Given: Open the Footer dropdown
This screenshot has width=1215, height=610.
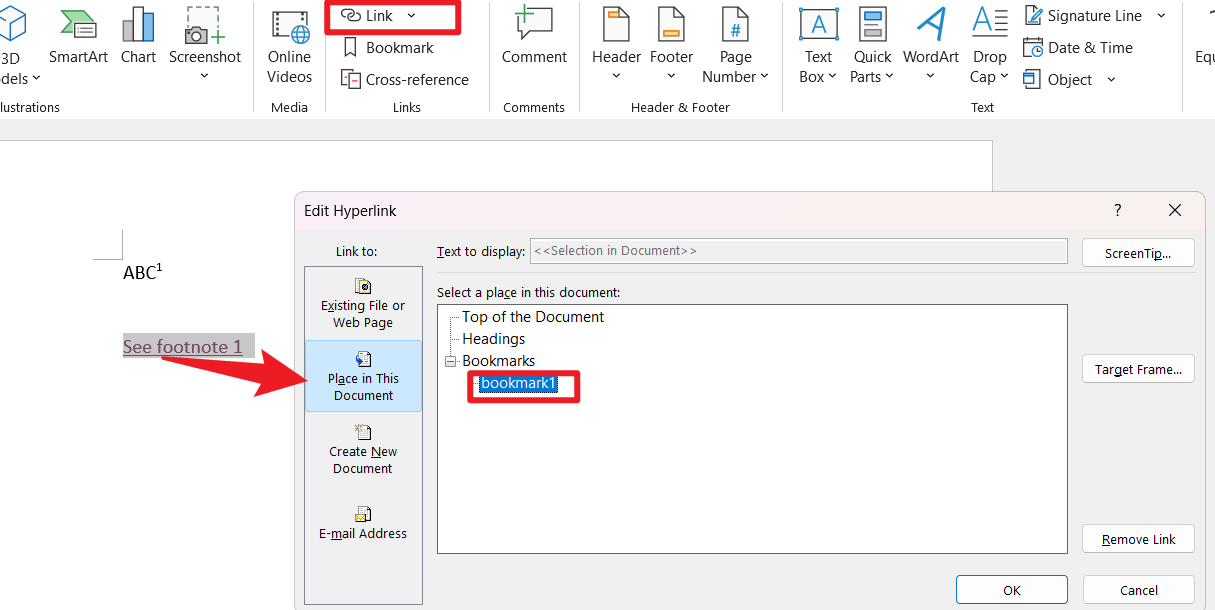Looking at the screenshot, I should click(x=671, y=46).
